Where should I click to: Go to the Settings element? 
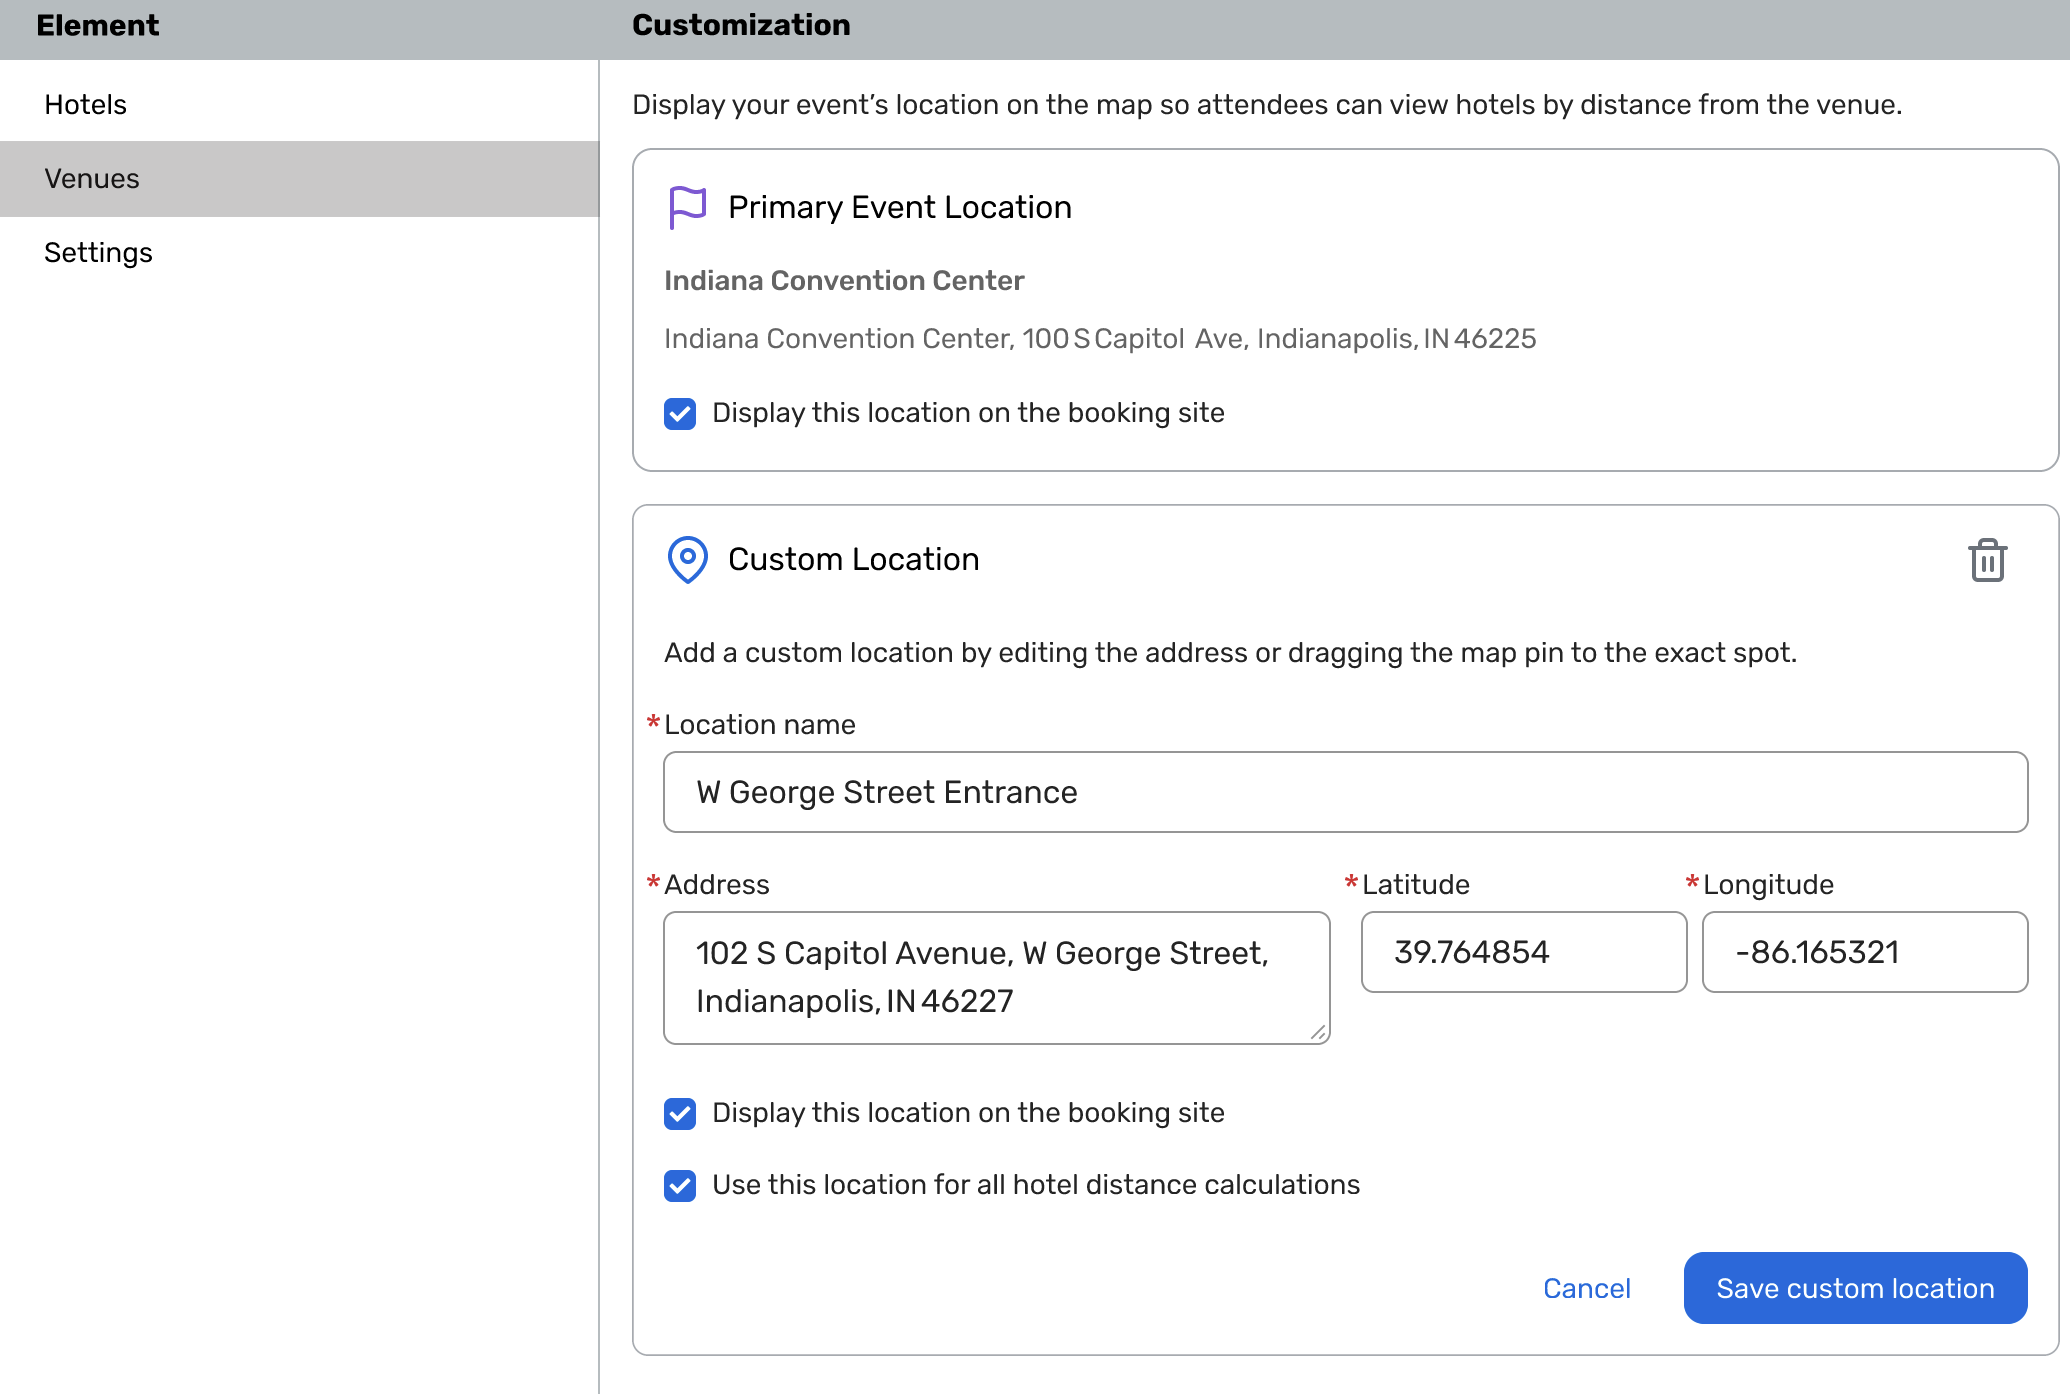tap(98, 252)
